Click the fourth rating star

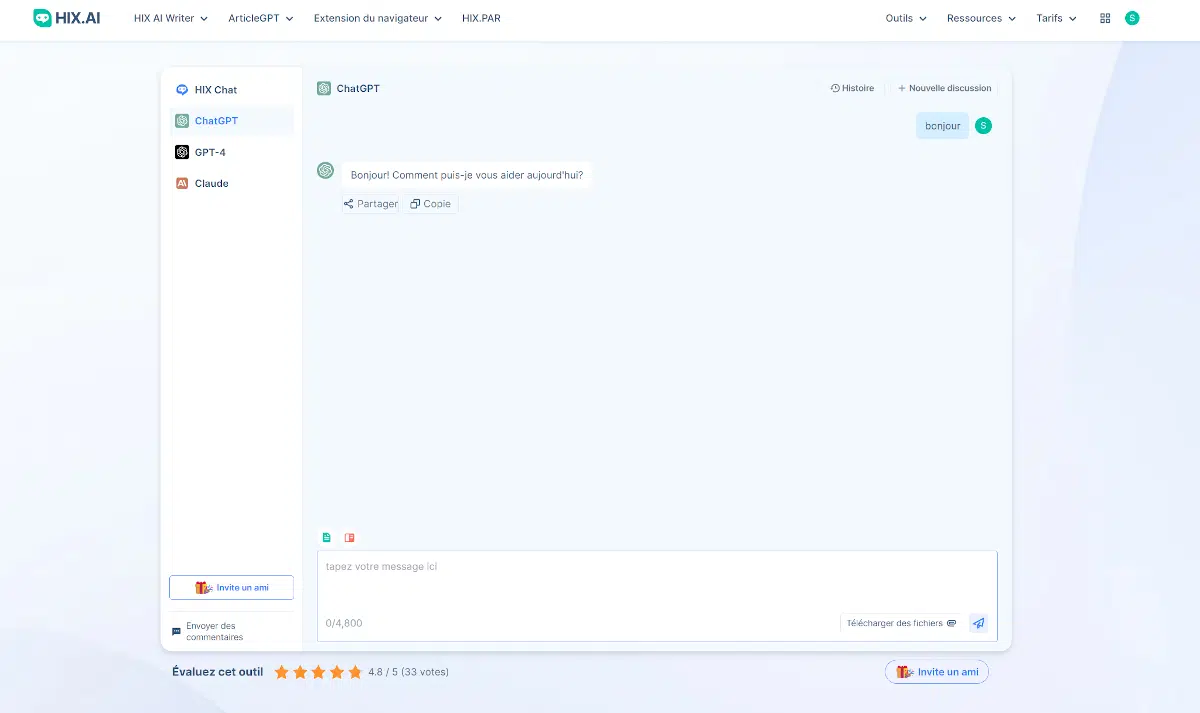[x=337, y=672]
